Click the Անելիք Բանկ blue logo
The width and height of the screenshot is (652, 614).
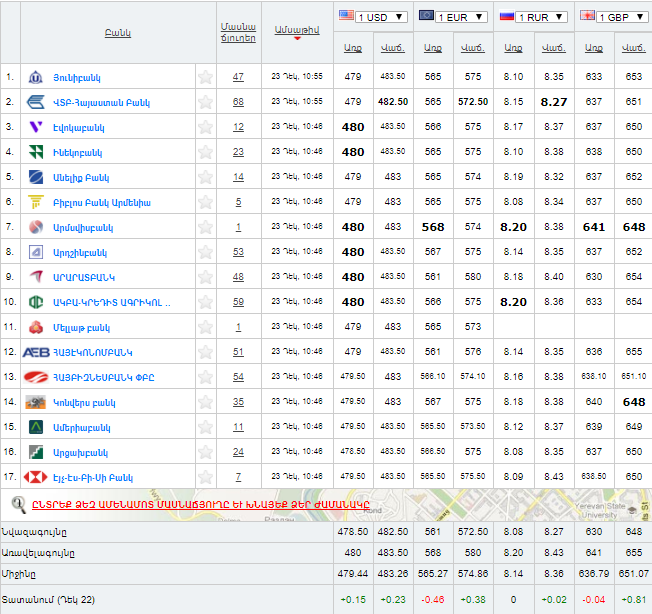click(x=36, y=177)
